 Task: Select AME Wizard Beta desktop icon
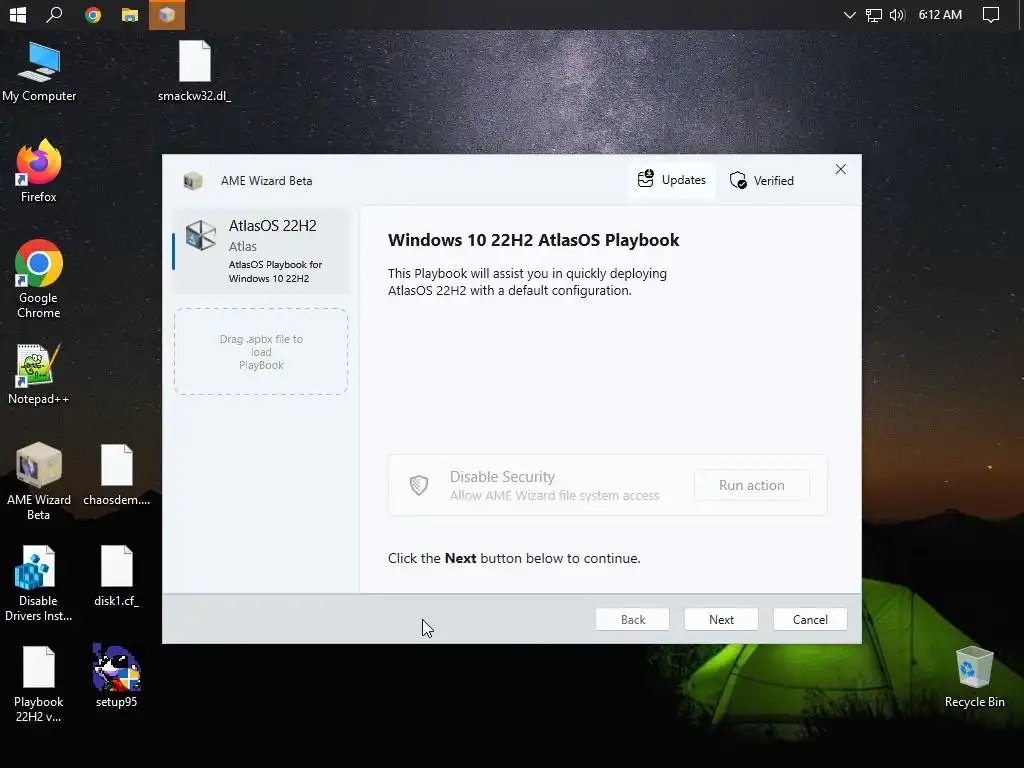click(x=39, y=481)
